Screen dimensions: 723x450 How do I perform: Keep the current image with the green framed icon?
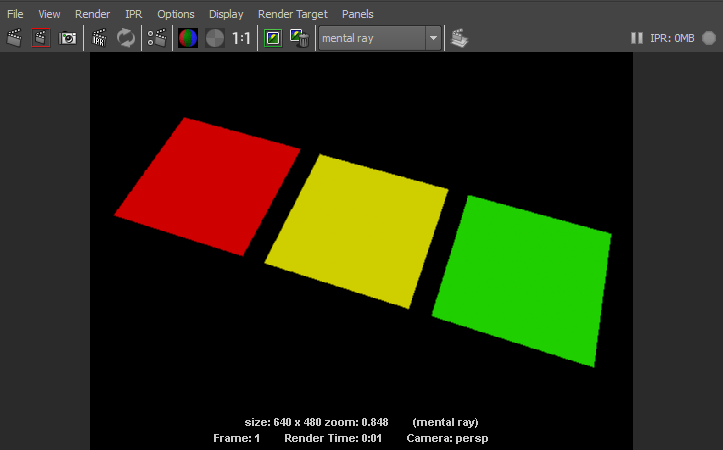[273, 38]
